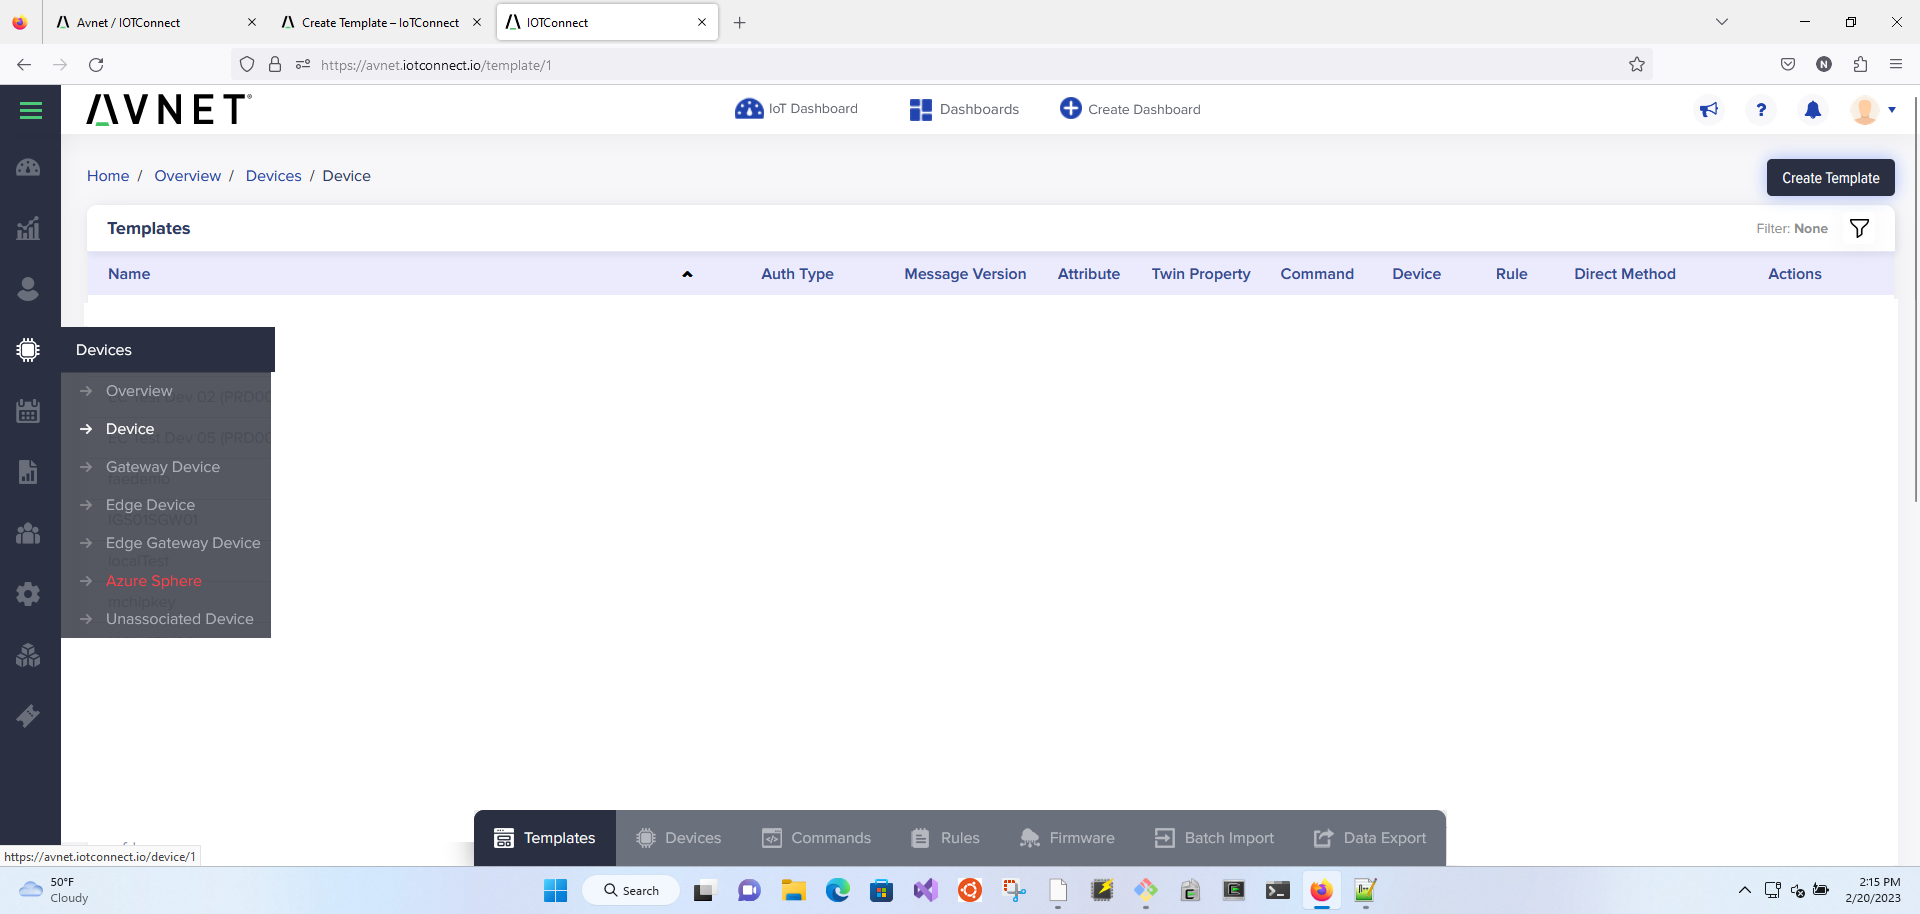This screenshot has width=1920, height=914.
Task: Switch to the Commands bottom tab
Action: (x=817, y=838)
